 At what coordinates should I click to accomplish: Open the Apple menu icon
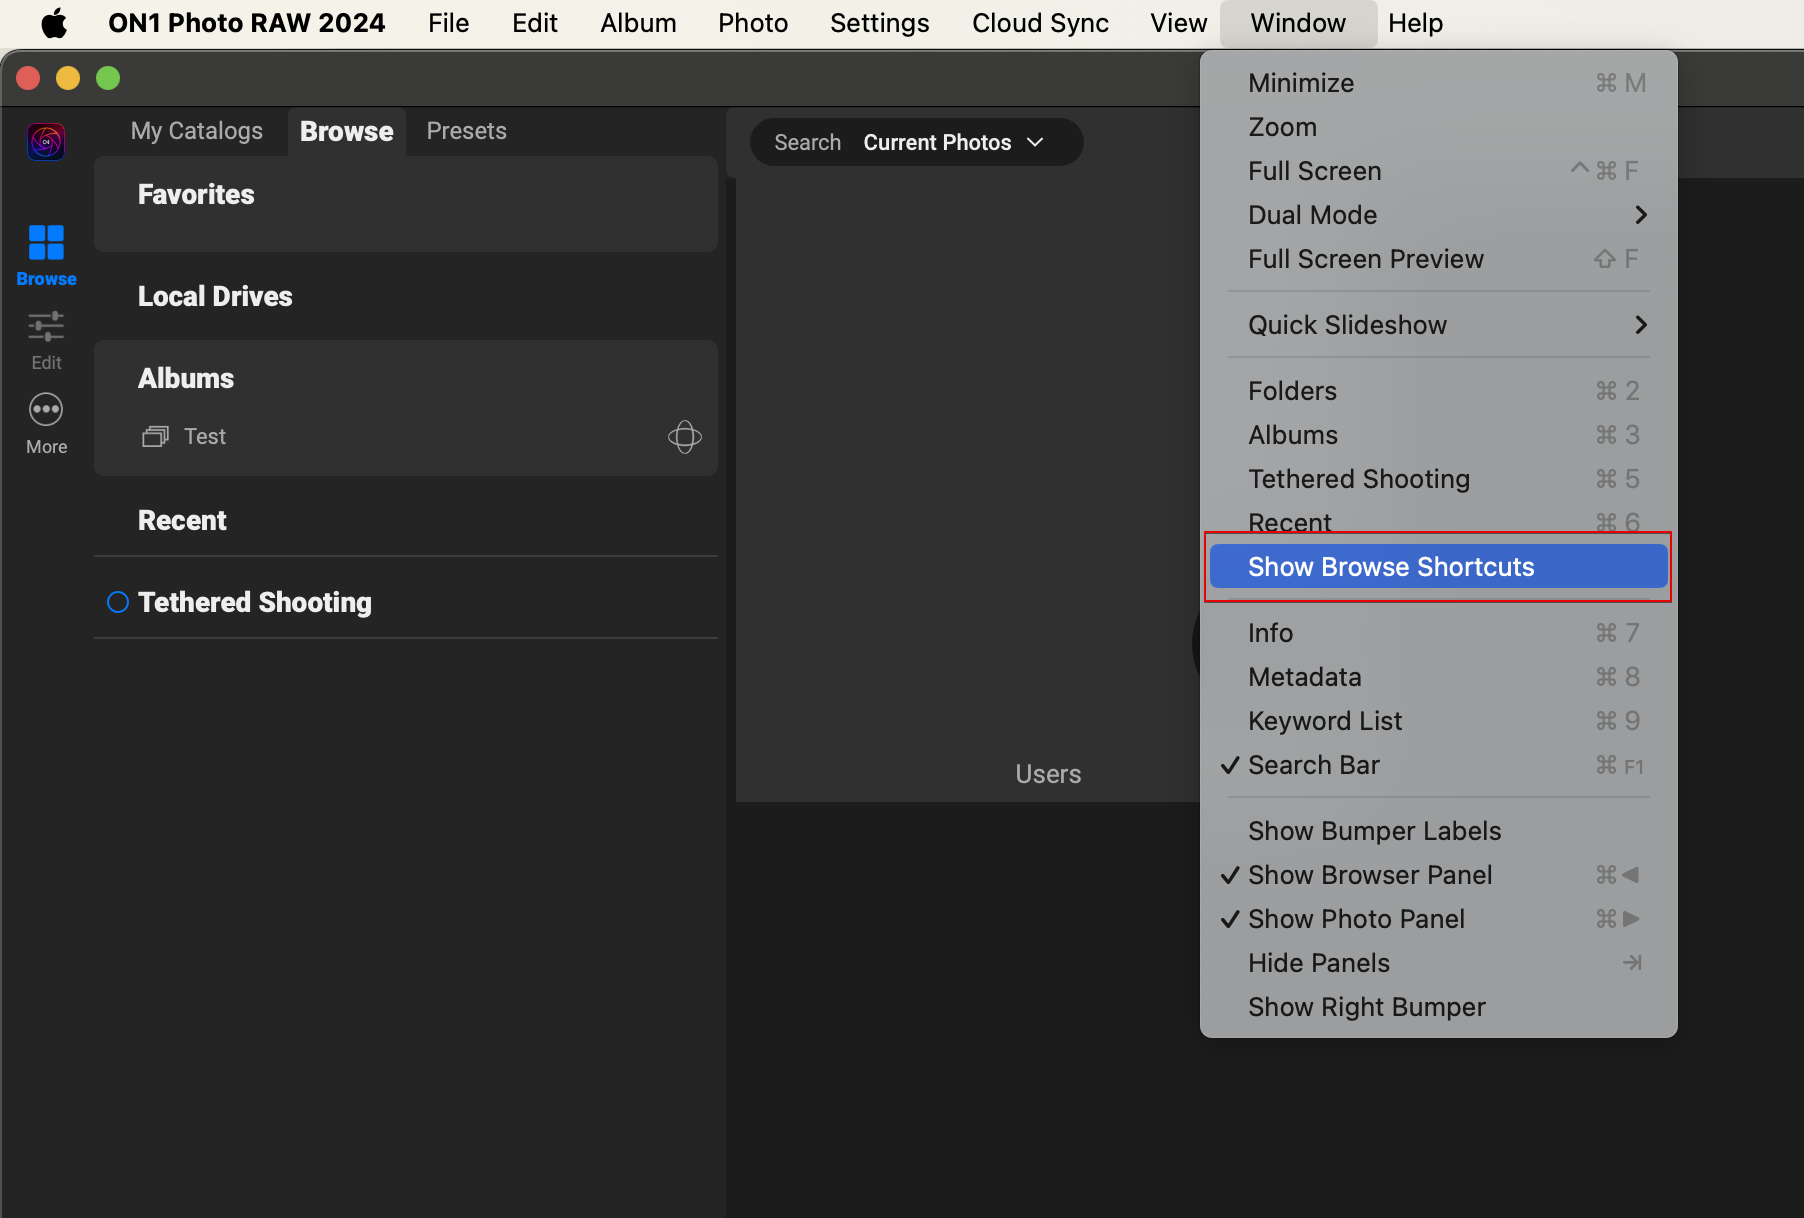(x=54, y=23)
